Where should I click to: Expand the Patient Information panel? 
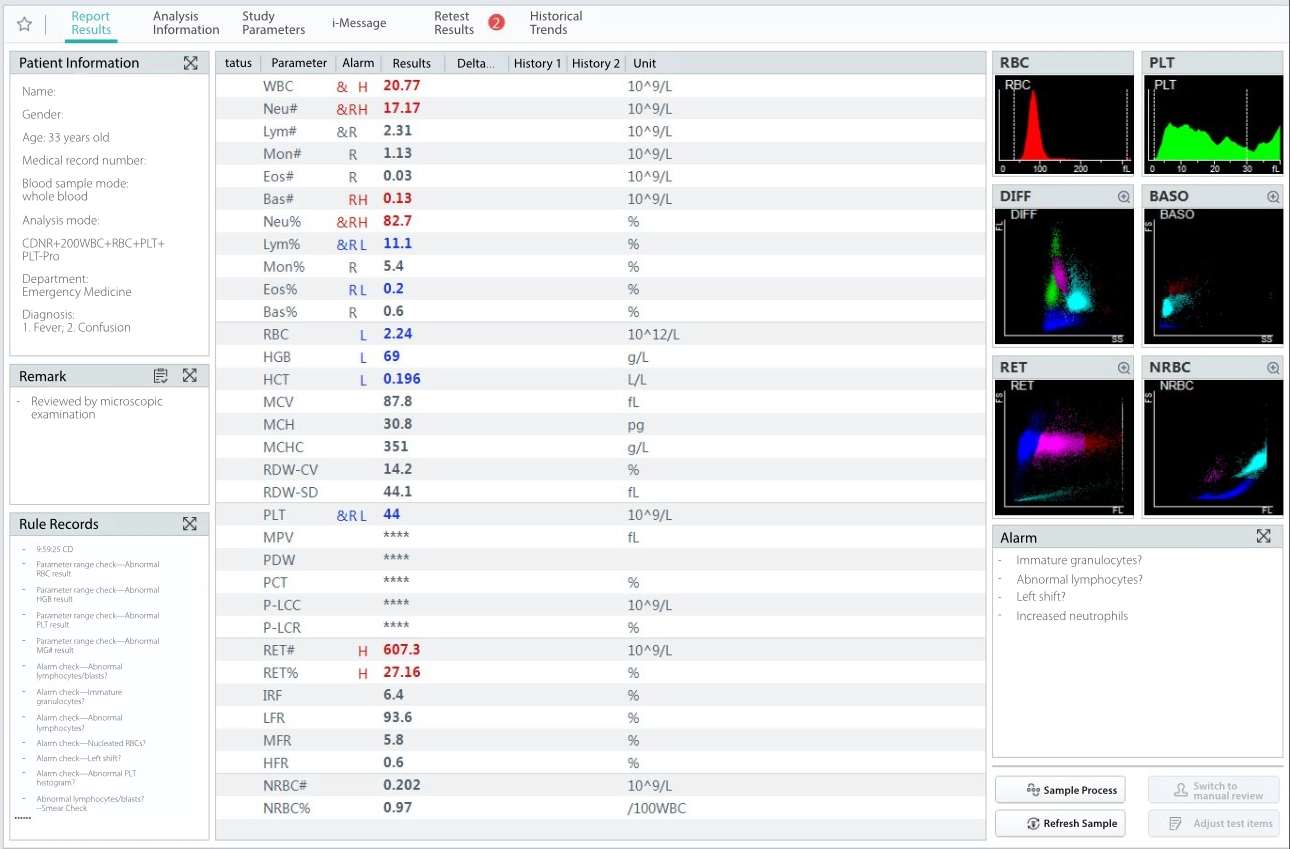[190, 63]
